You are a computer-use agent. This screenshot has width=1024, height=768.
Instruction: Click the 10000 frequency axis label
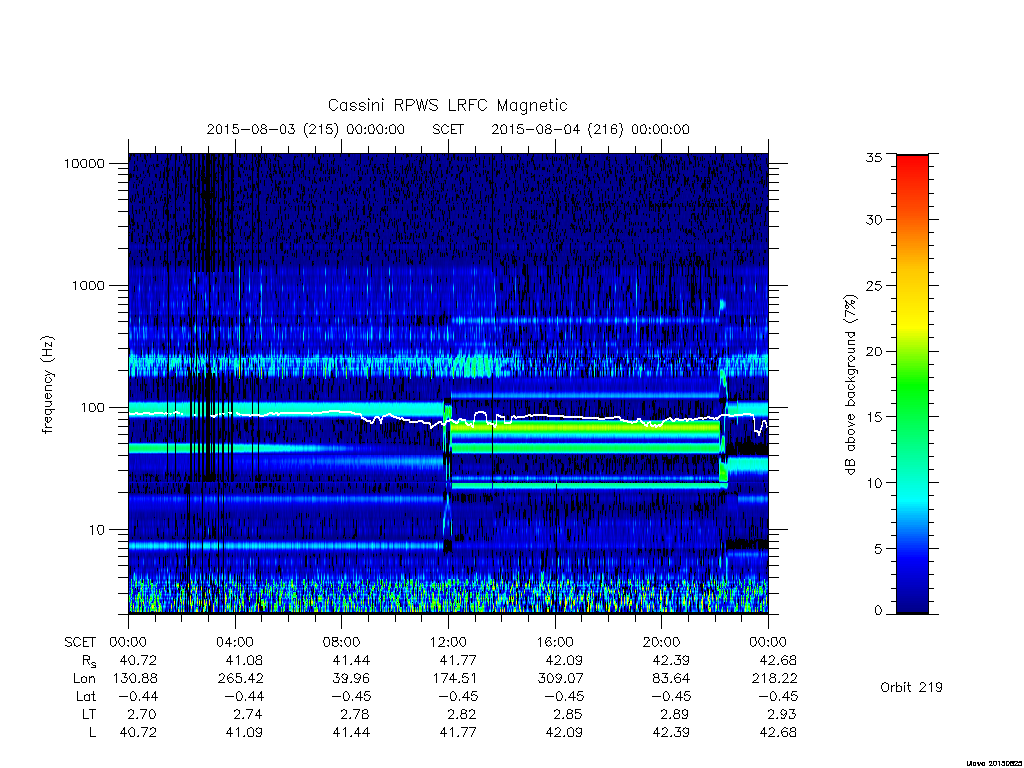pos(84,164)
